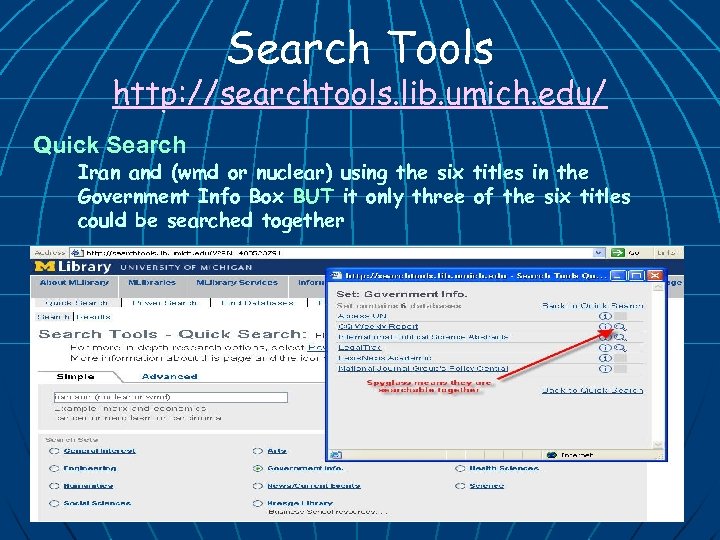Click the green Go arrow button
The width and height of the screenshot is (720, 540).
coord(618,253)
